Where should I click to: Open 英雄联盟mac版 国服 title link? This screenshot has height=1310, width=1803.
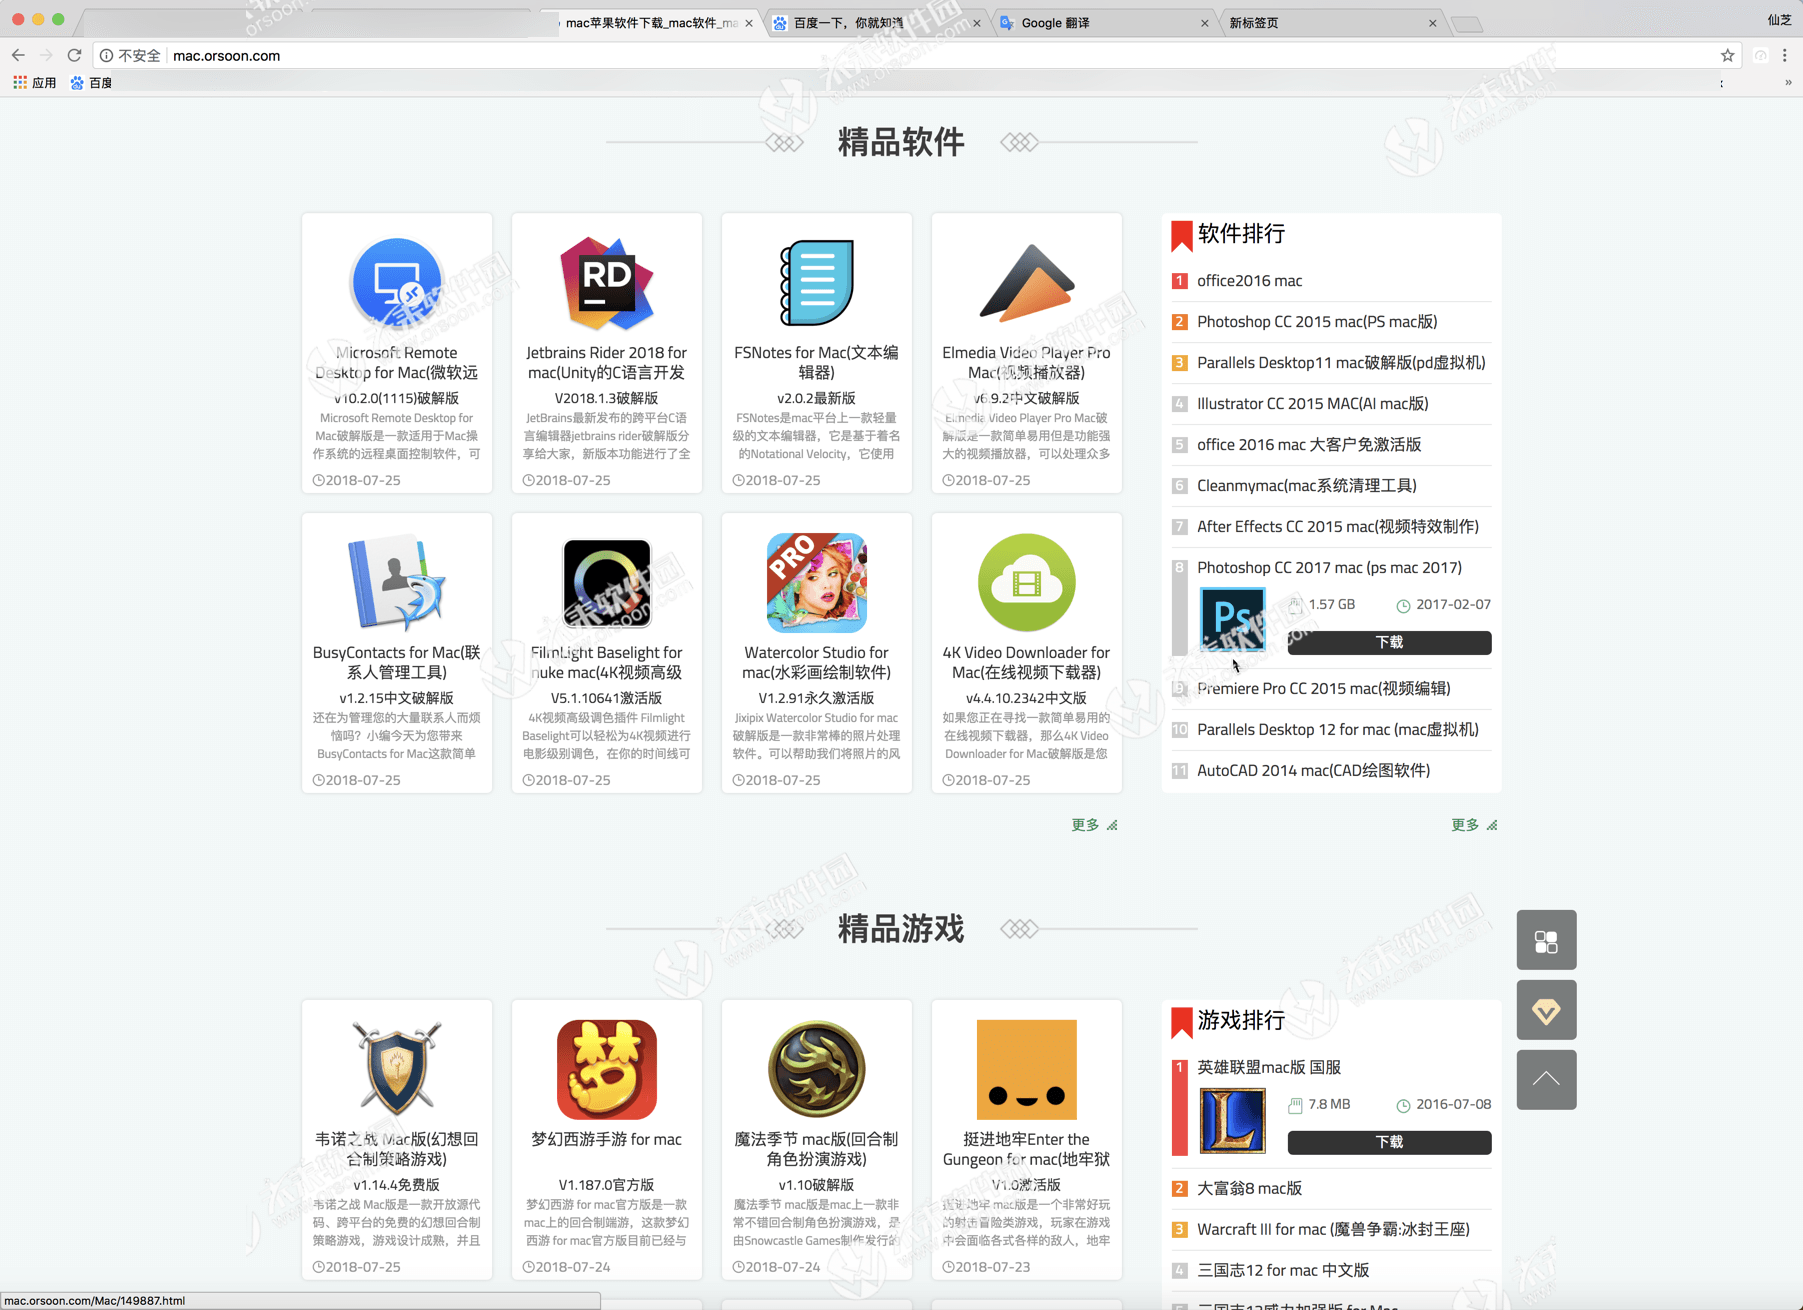pos(1268,1068)
